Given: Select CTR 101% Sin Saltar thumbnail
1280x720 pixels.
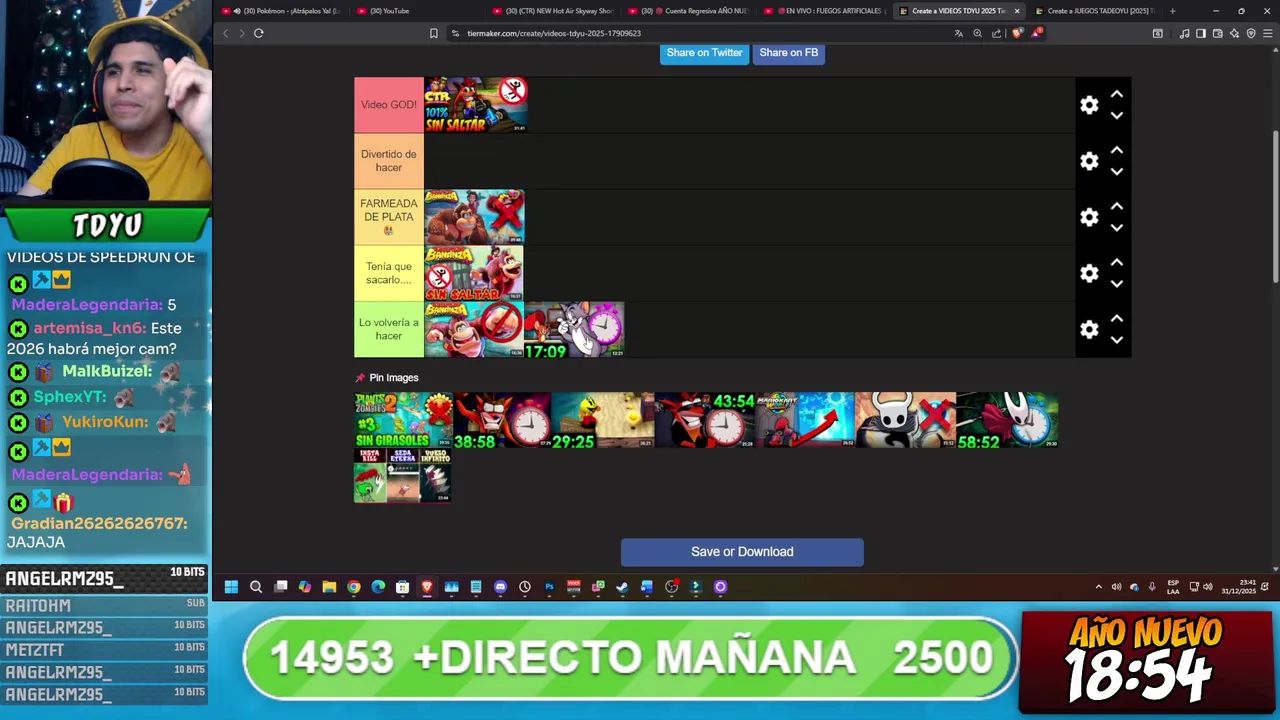Looking at the screenshot, I should point(476,105).
